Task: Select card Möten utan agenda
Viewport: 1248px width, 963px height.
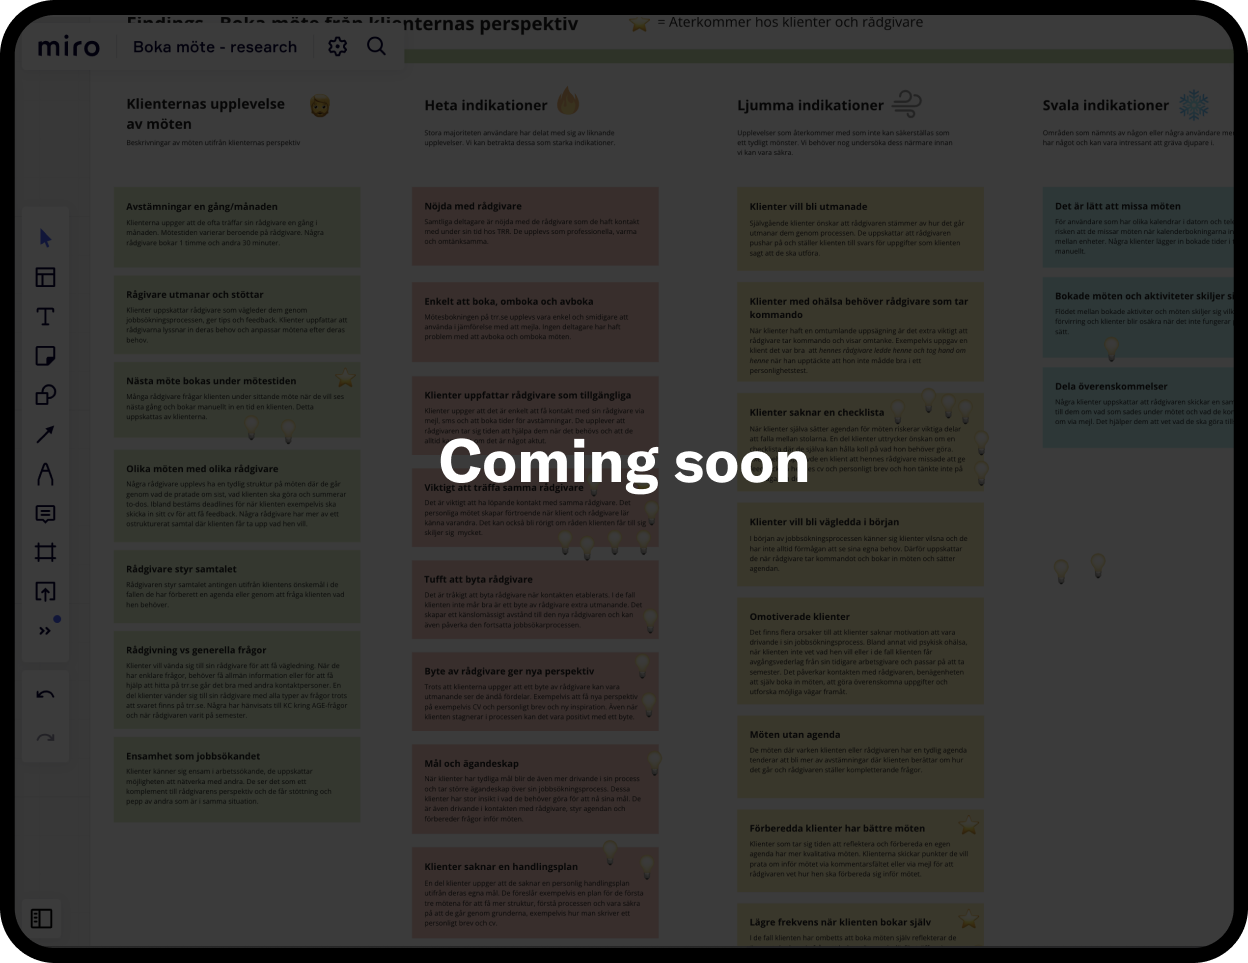Action: tap(861, 755)
